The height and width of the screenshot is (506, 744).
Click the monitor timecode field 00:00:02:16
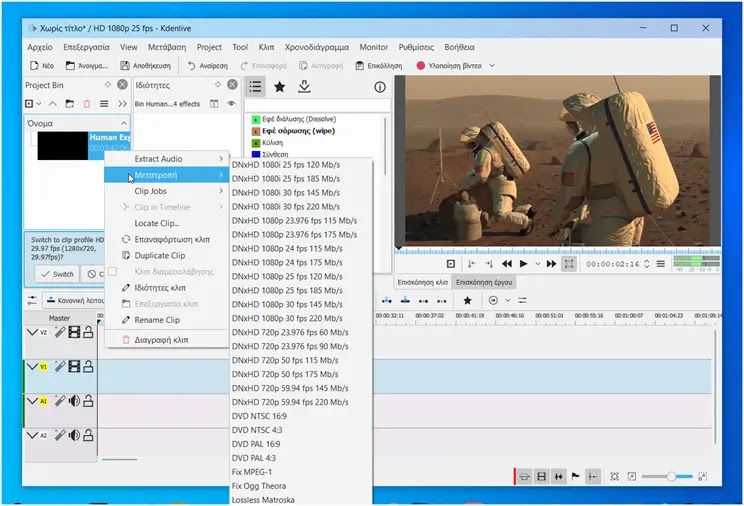[x=613, y=264]
